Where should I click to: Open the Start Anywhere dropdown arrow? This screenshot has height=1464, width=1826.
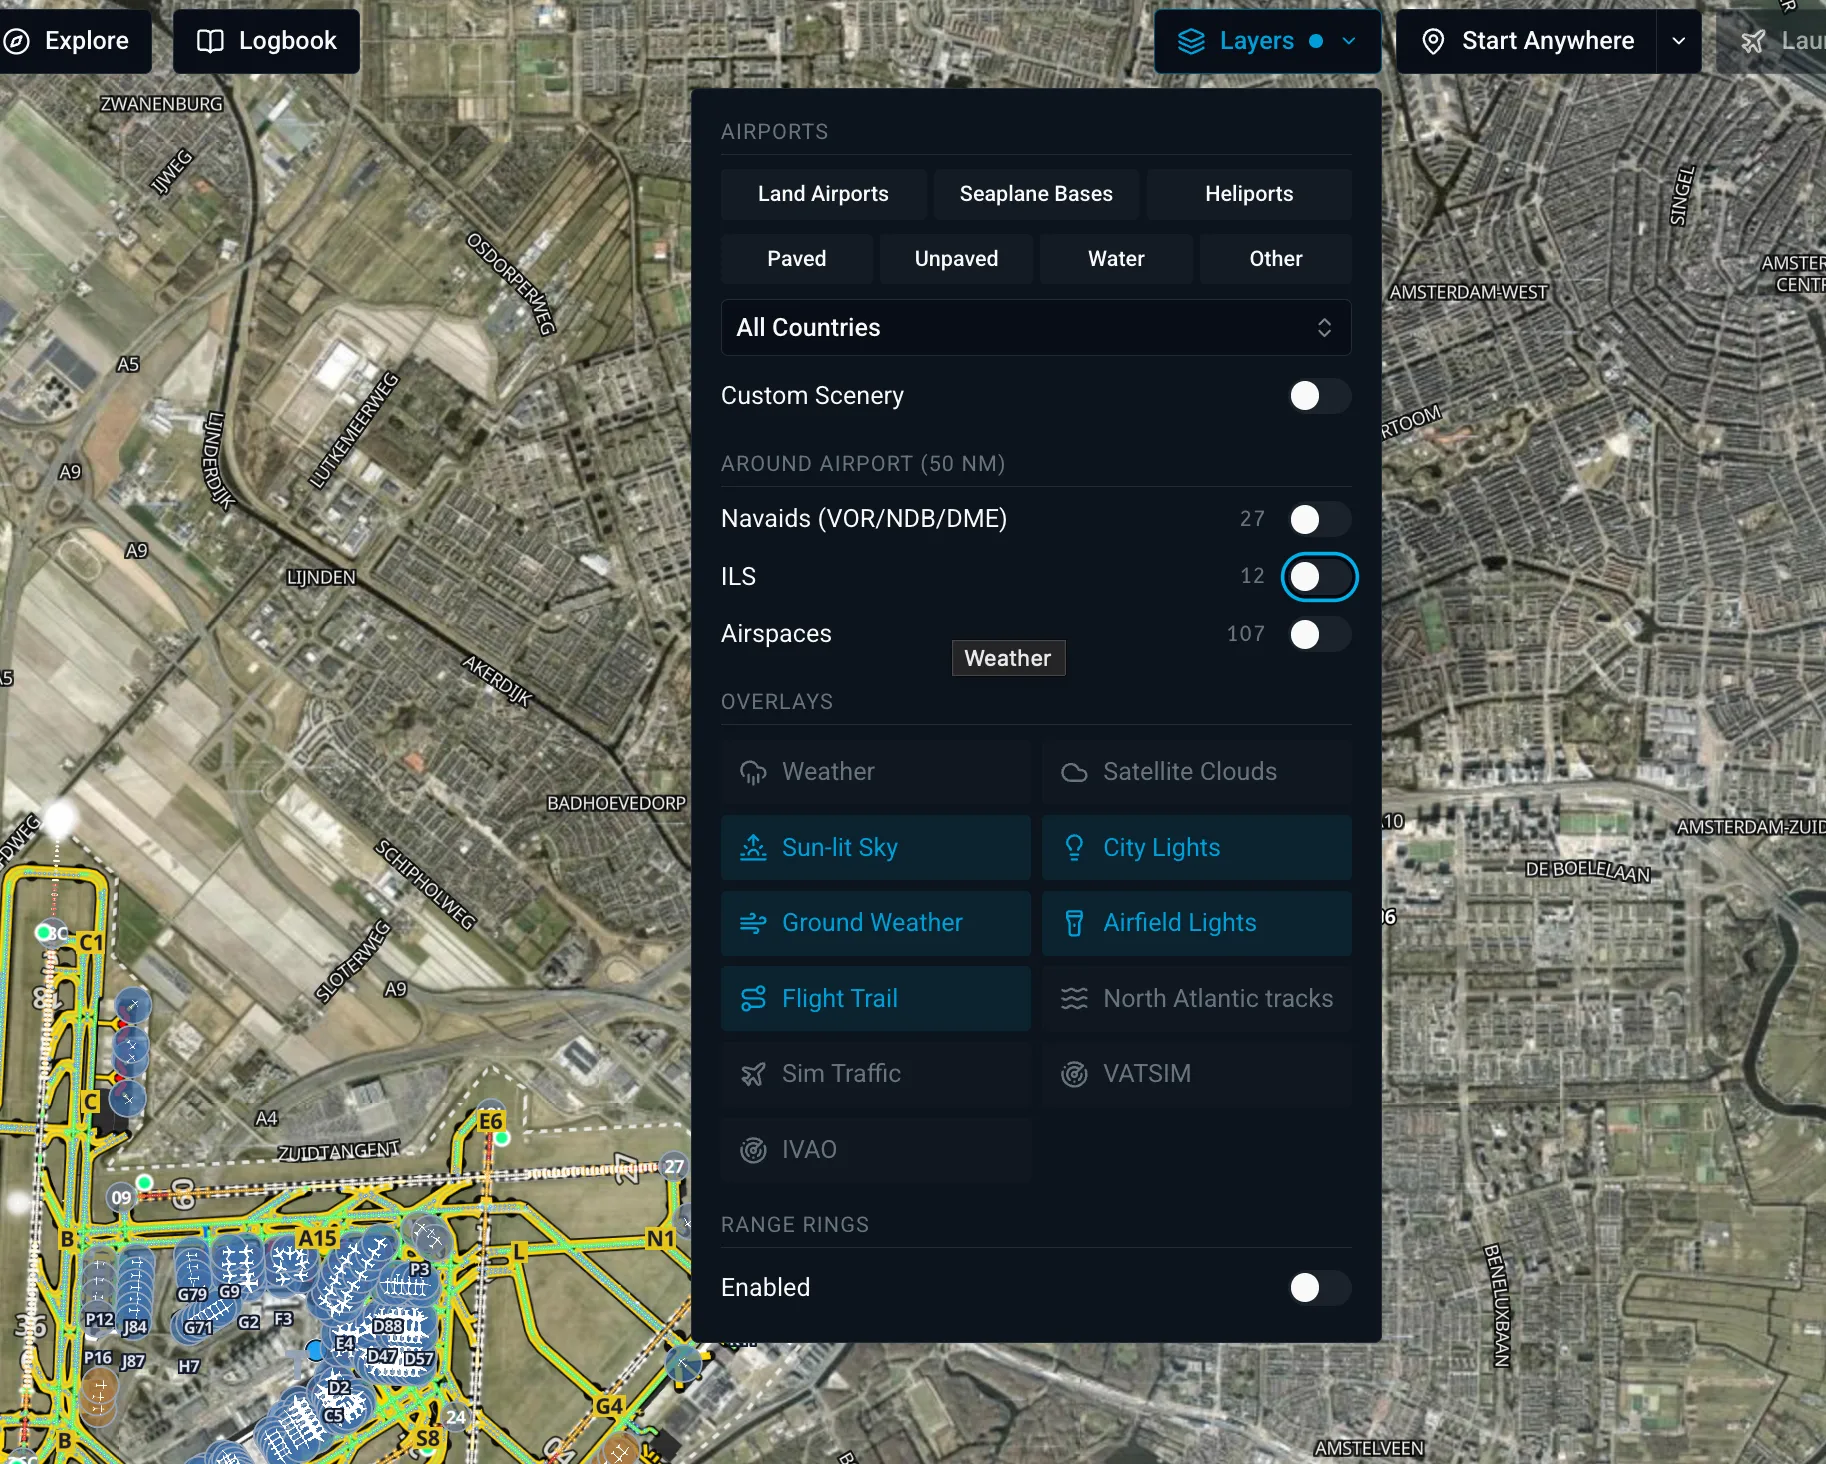click(1679, 41)
